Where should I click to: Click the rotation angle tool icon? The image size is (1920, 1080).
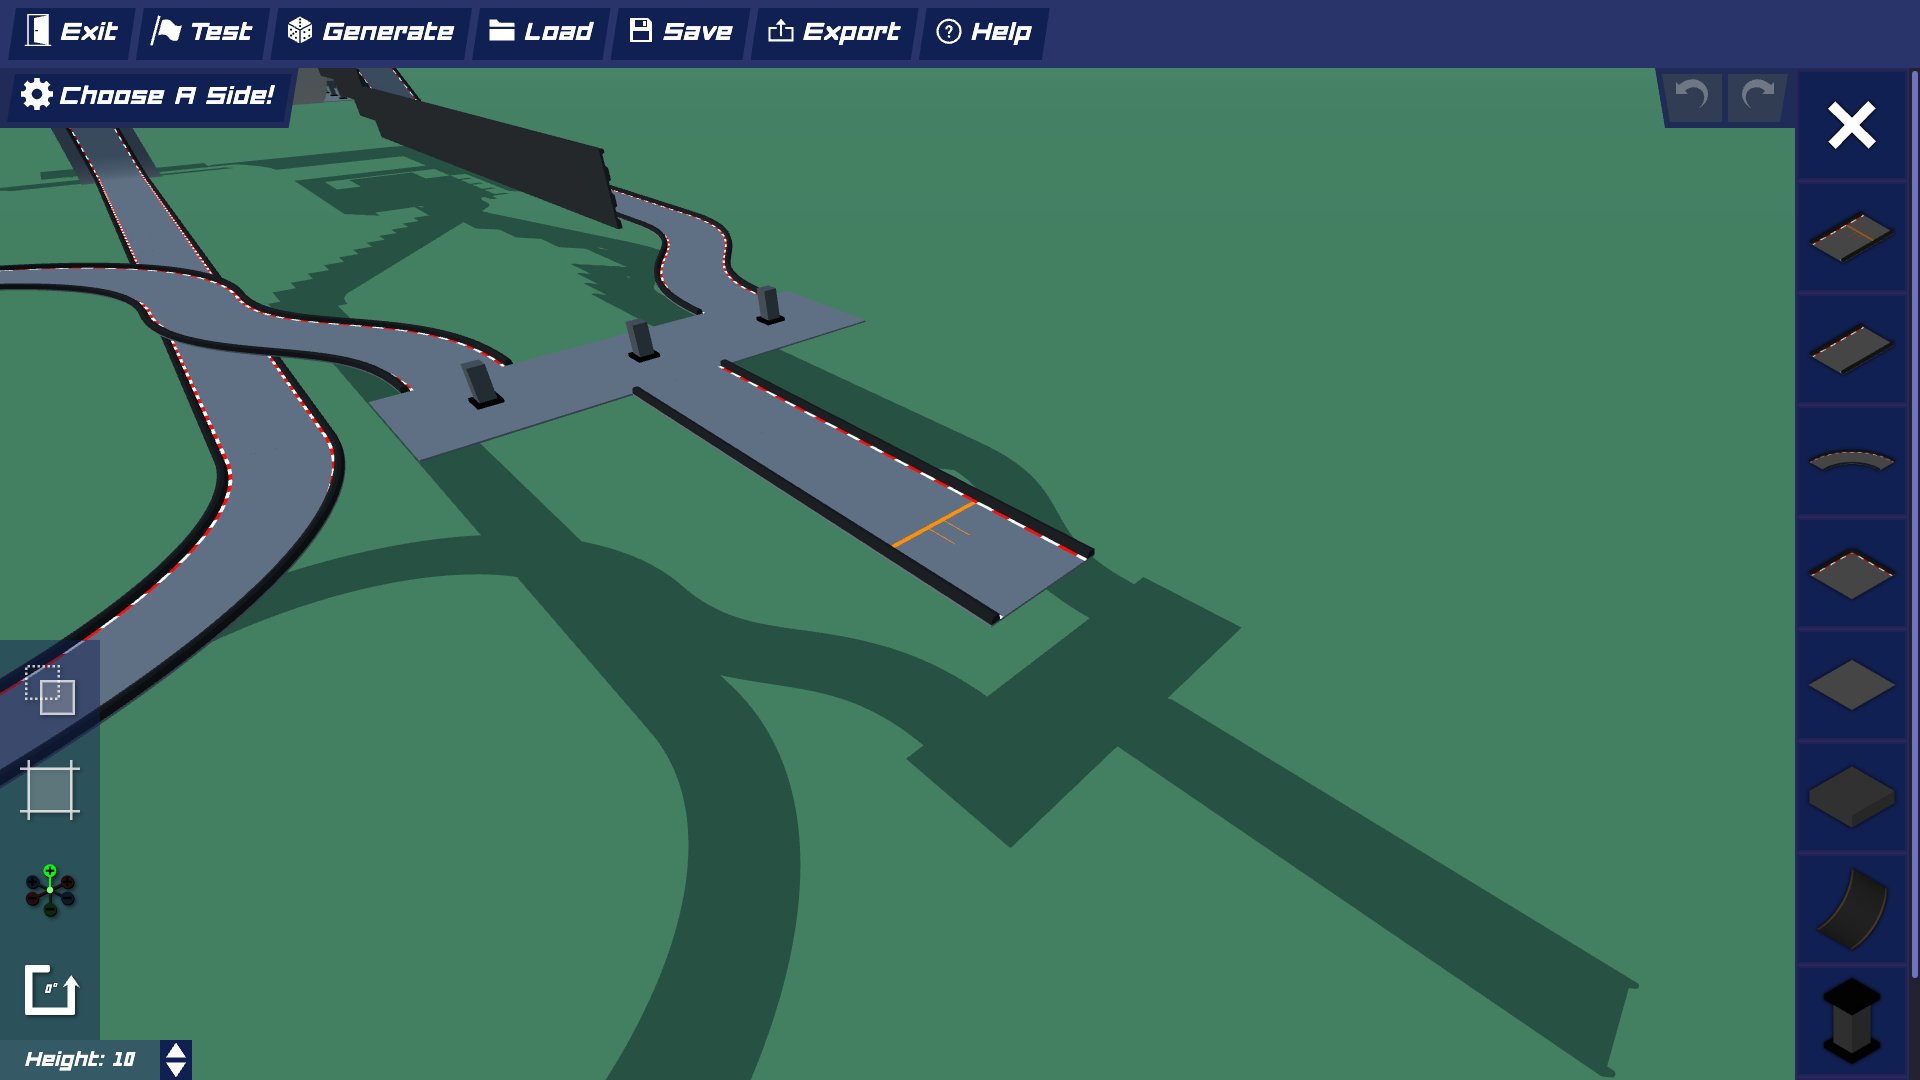pos(50,990)
